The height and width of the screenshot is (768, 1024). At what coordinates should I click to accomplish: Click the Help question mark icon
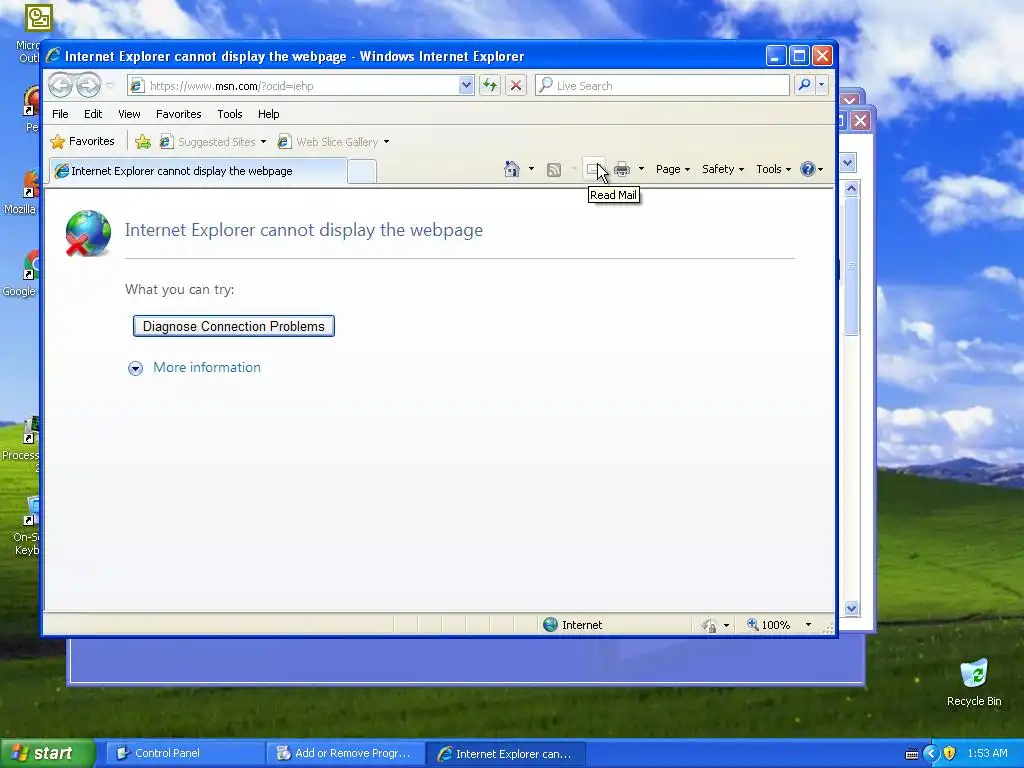[808, 169]
